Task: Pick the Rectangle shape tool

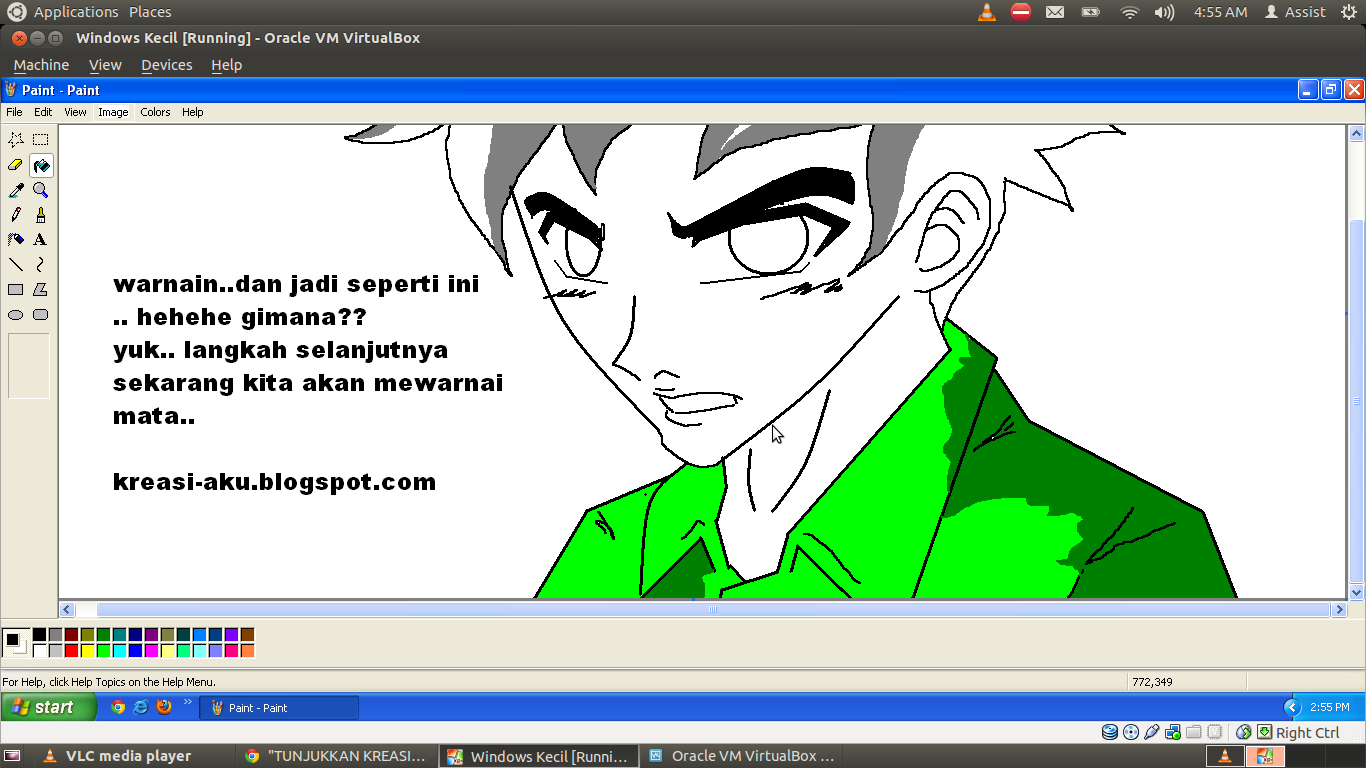Action: coord(16,290)
